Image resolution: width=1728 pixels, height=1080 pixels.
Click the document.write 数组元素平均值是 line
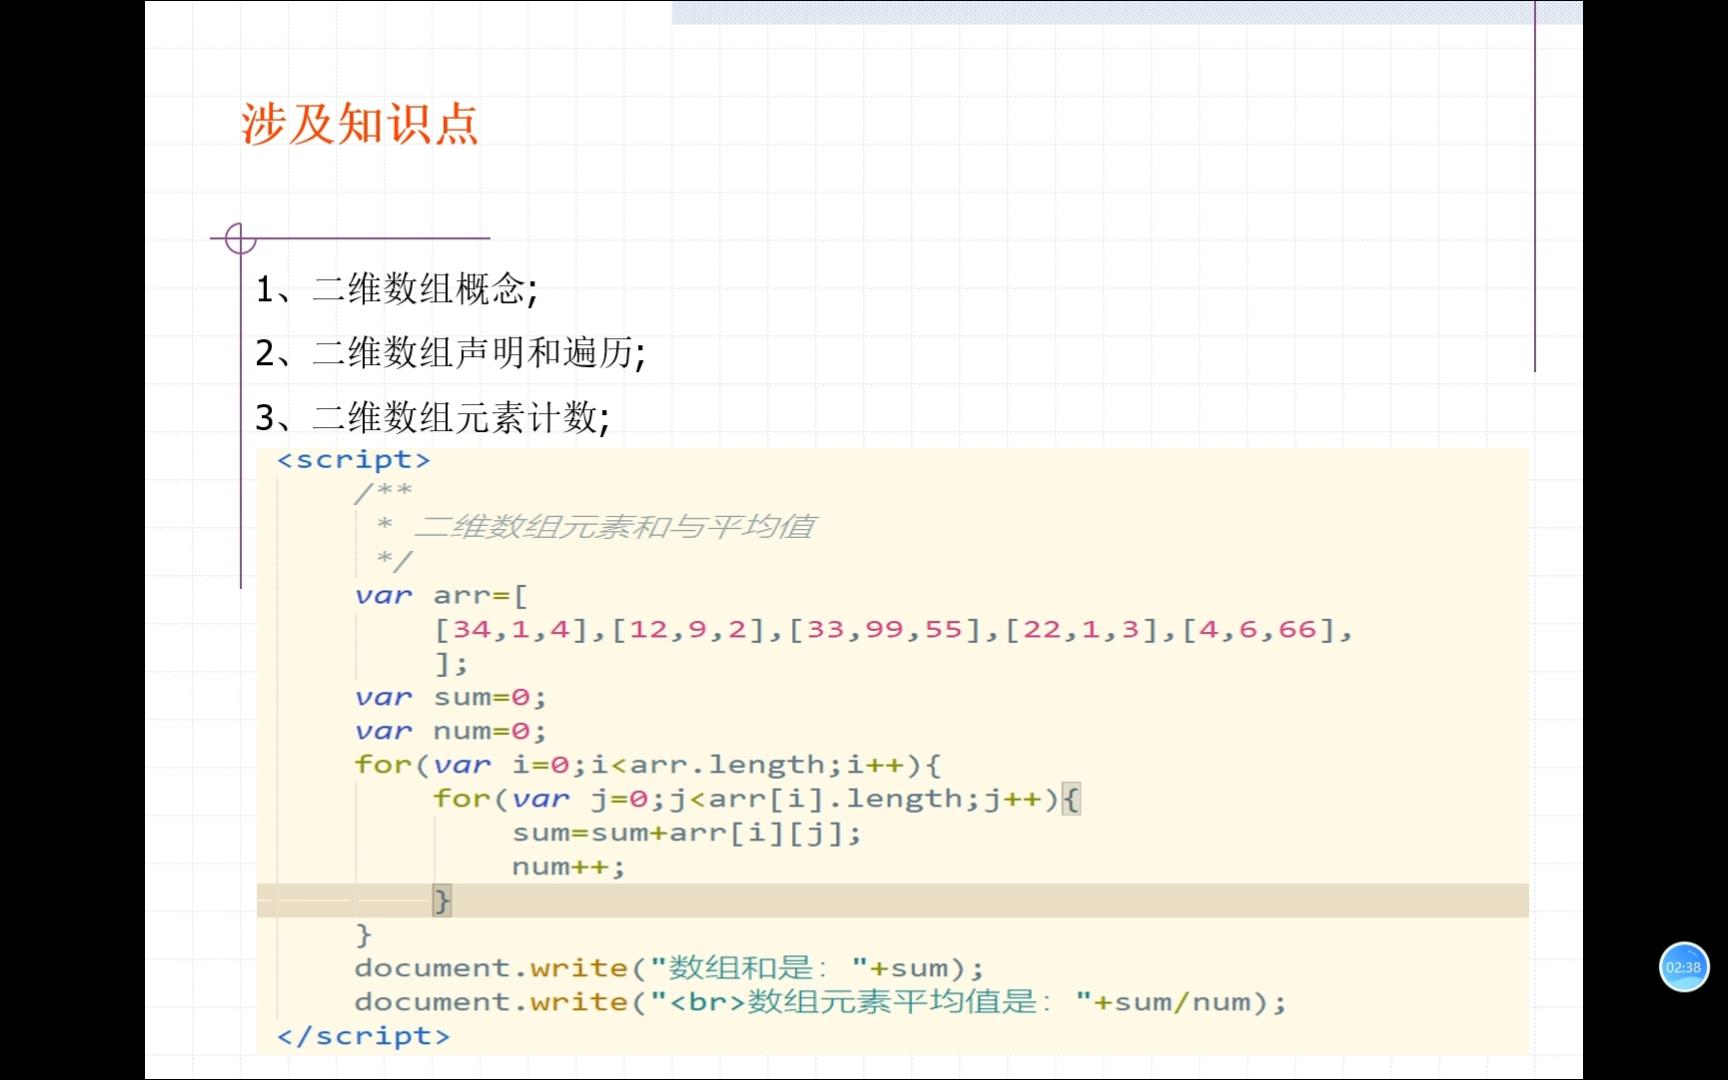coord(821,1002)
